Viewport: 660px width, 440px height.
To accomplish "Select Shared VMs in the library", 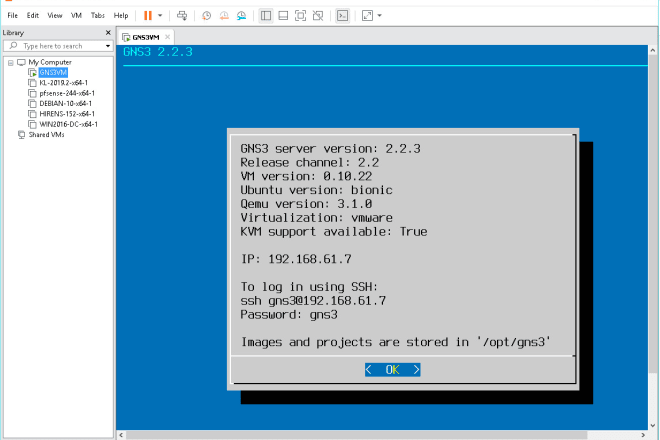I will pos(46,135).
